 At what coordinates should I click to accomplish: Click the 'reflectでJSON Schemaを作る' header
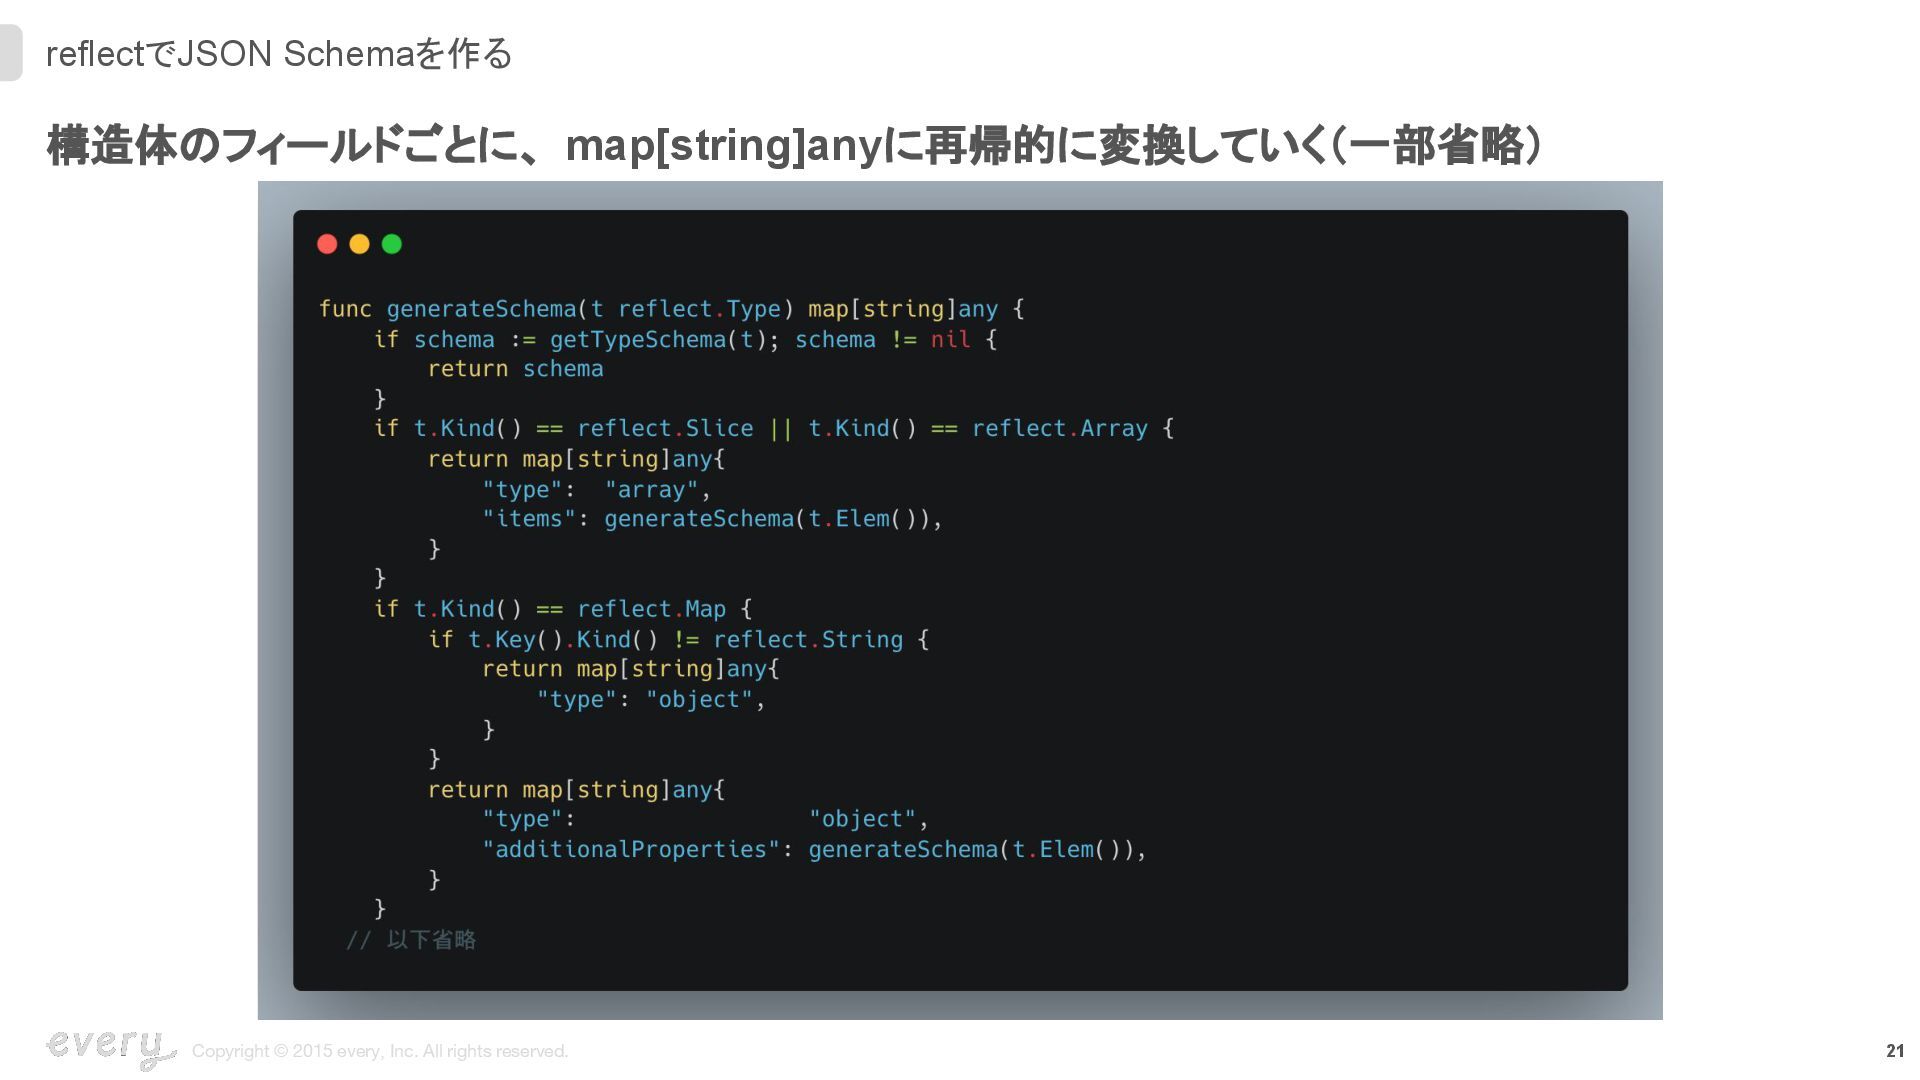coord(279,54)
